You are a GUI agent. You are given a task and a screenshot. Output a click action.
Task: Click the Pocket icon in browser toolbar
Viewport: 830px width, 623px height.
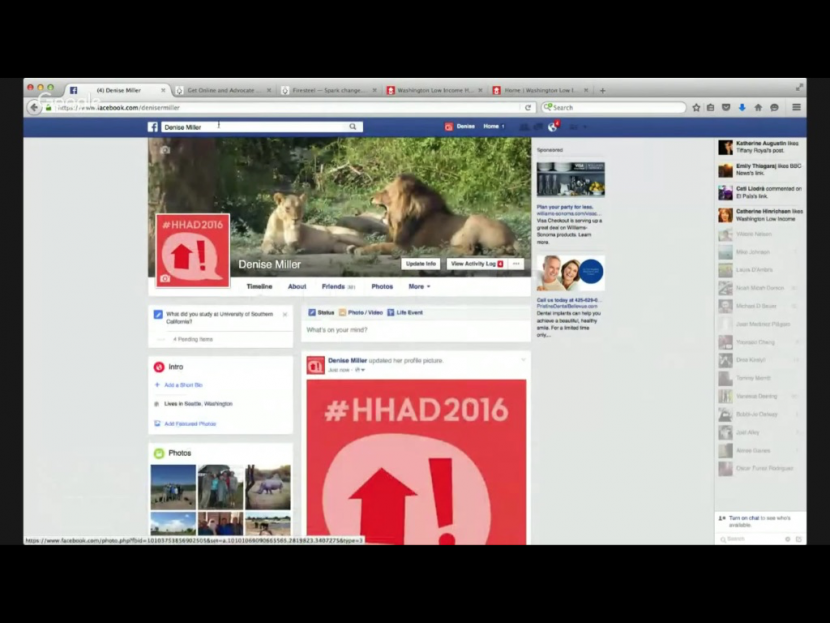[x=726, y=107]
